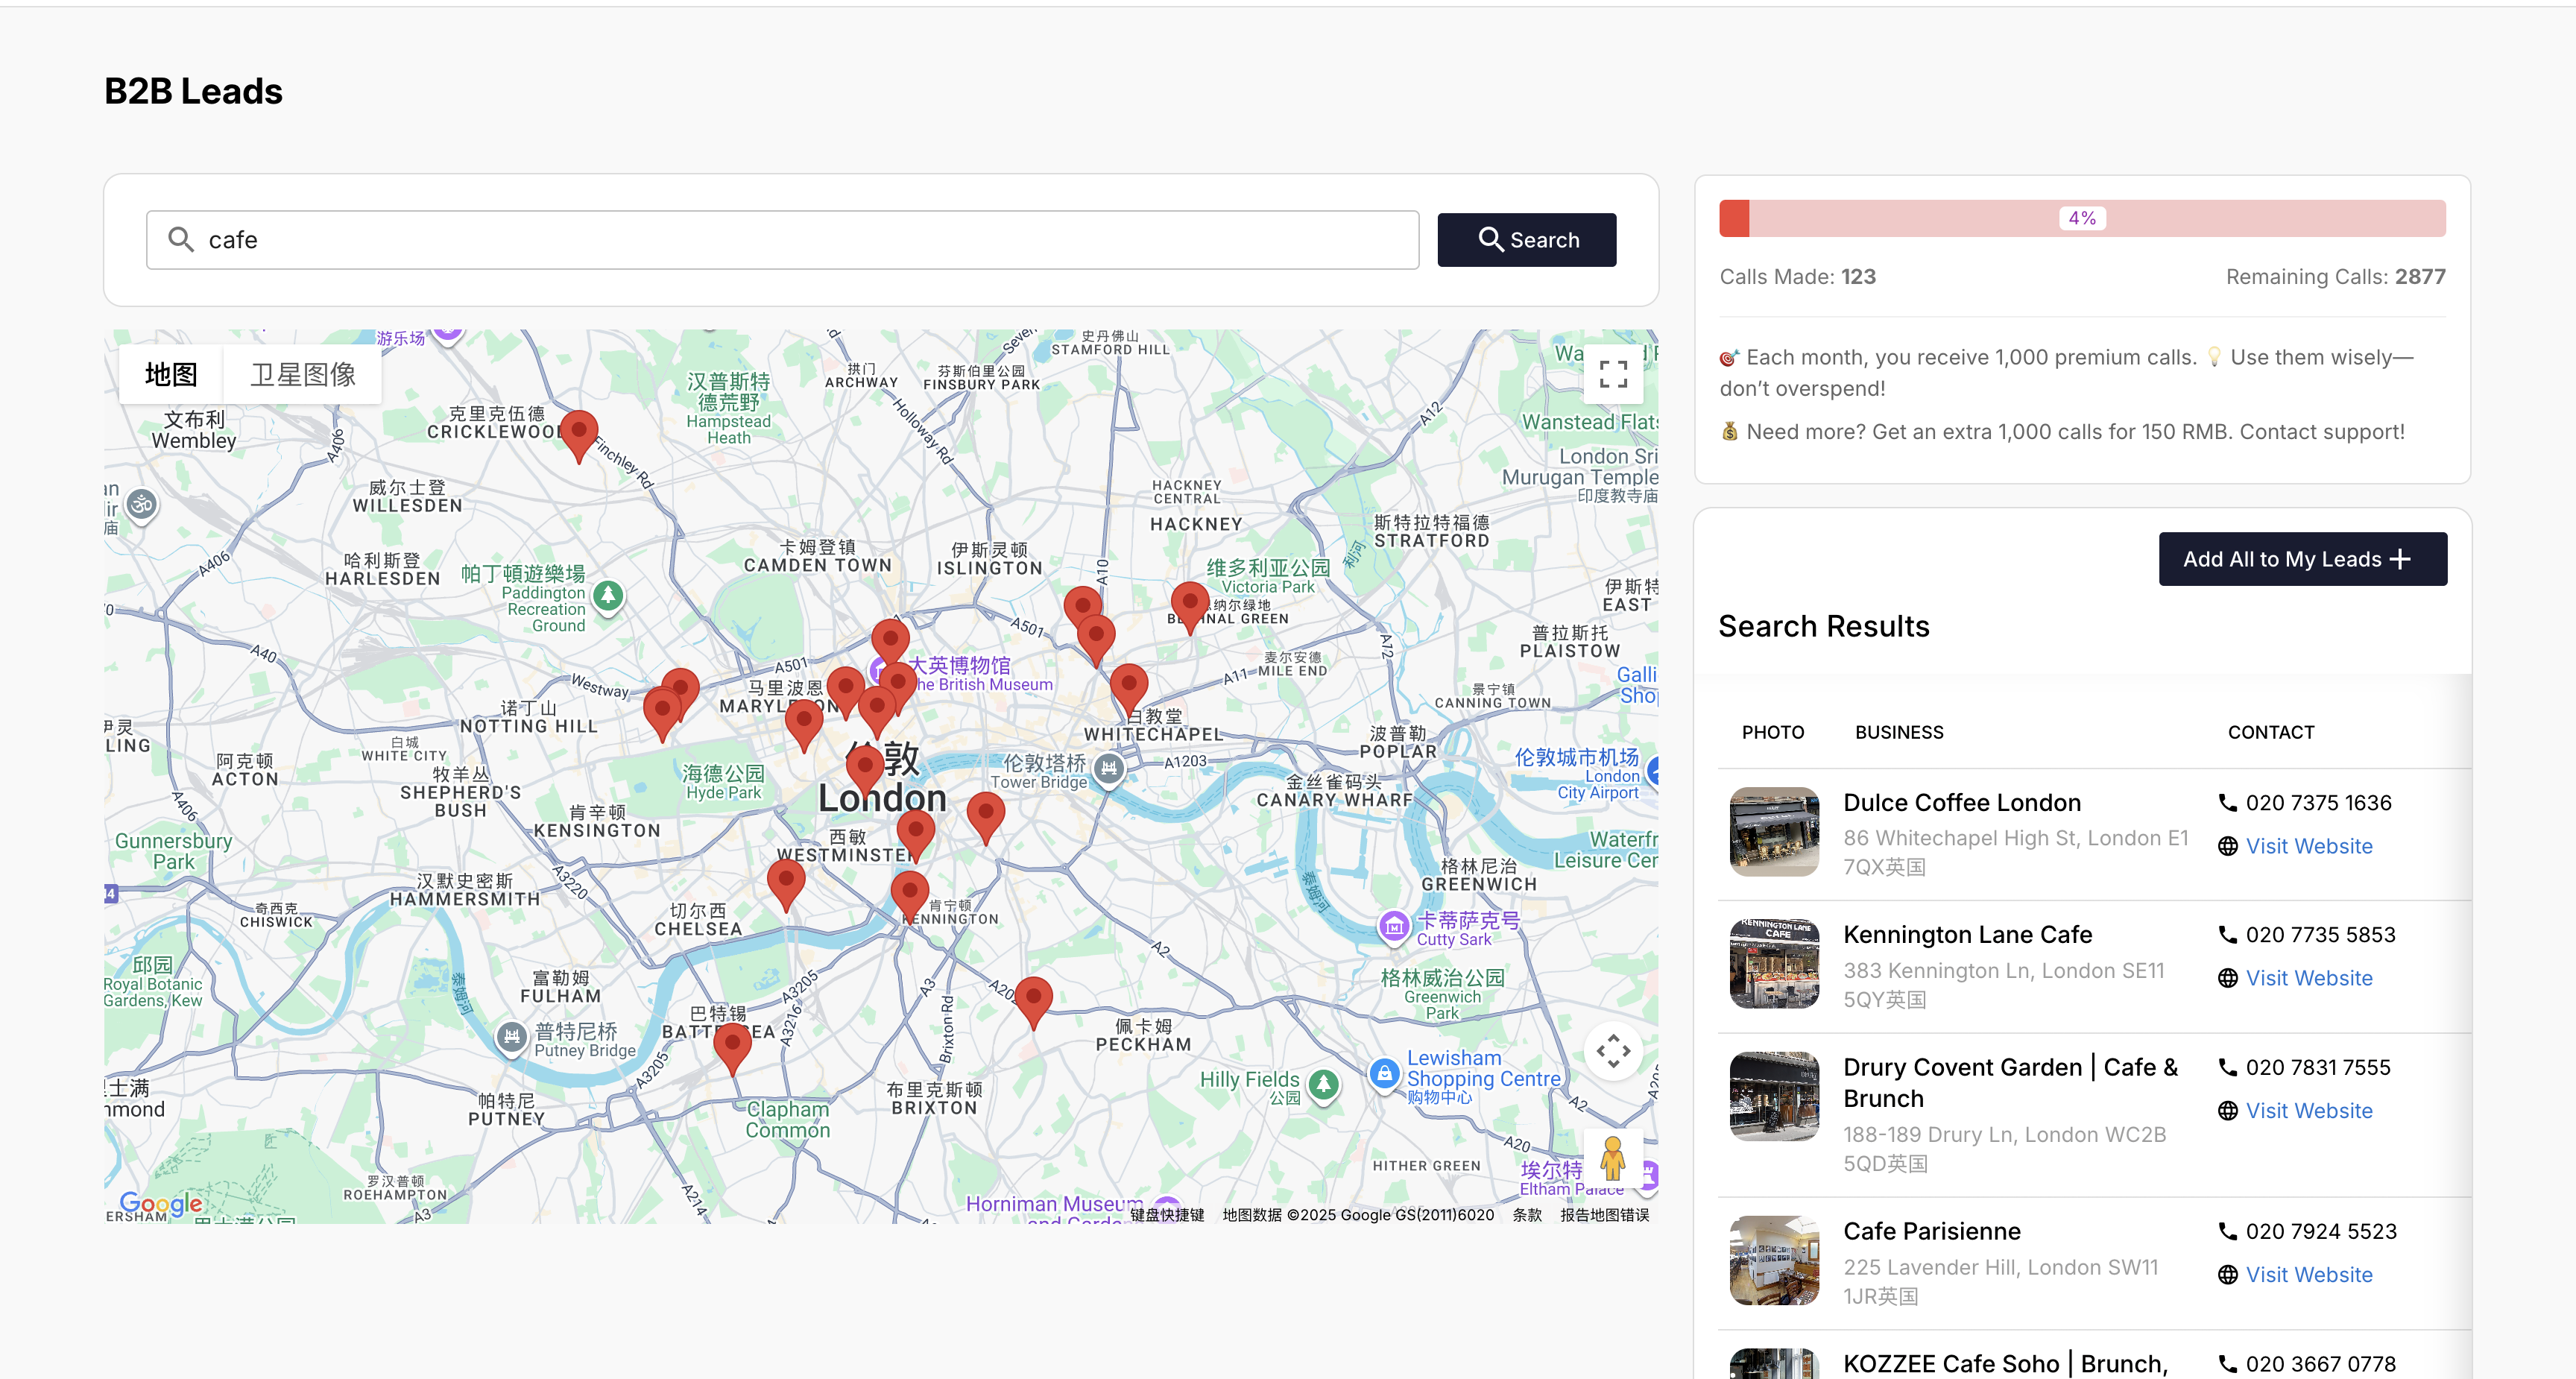Click the Street View pegman icon
This screenshot has width=2576, height=1379.
[1612, 1159]
